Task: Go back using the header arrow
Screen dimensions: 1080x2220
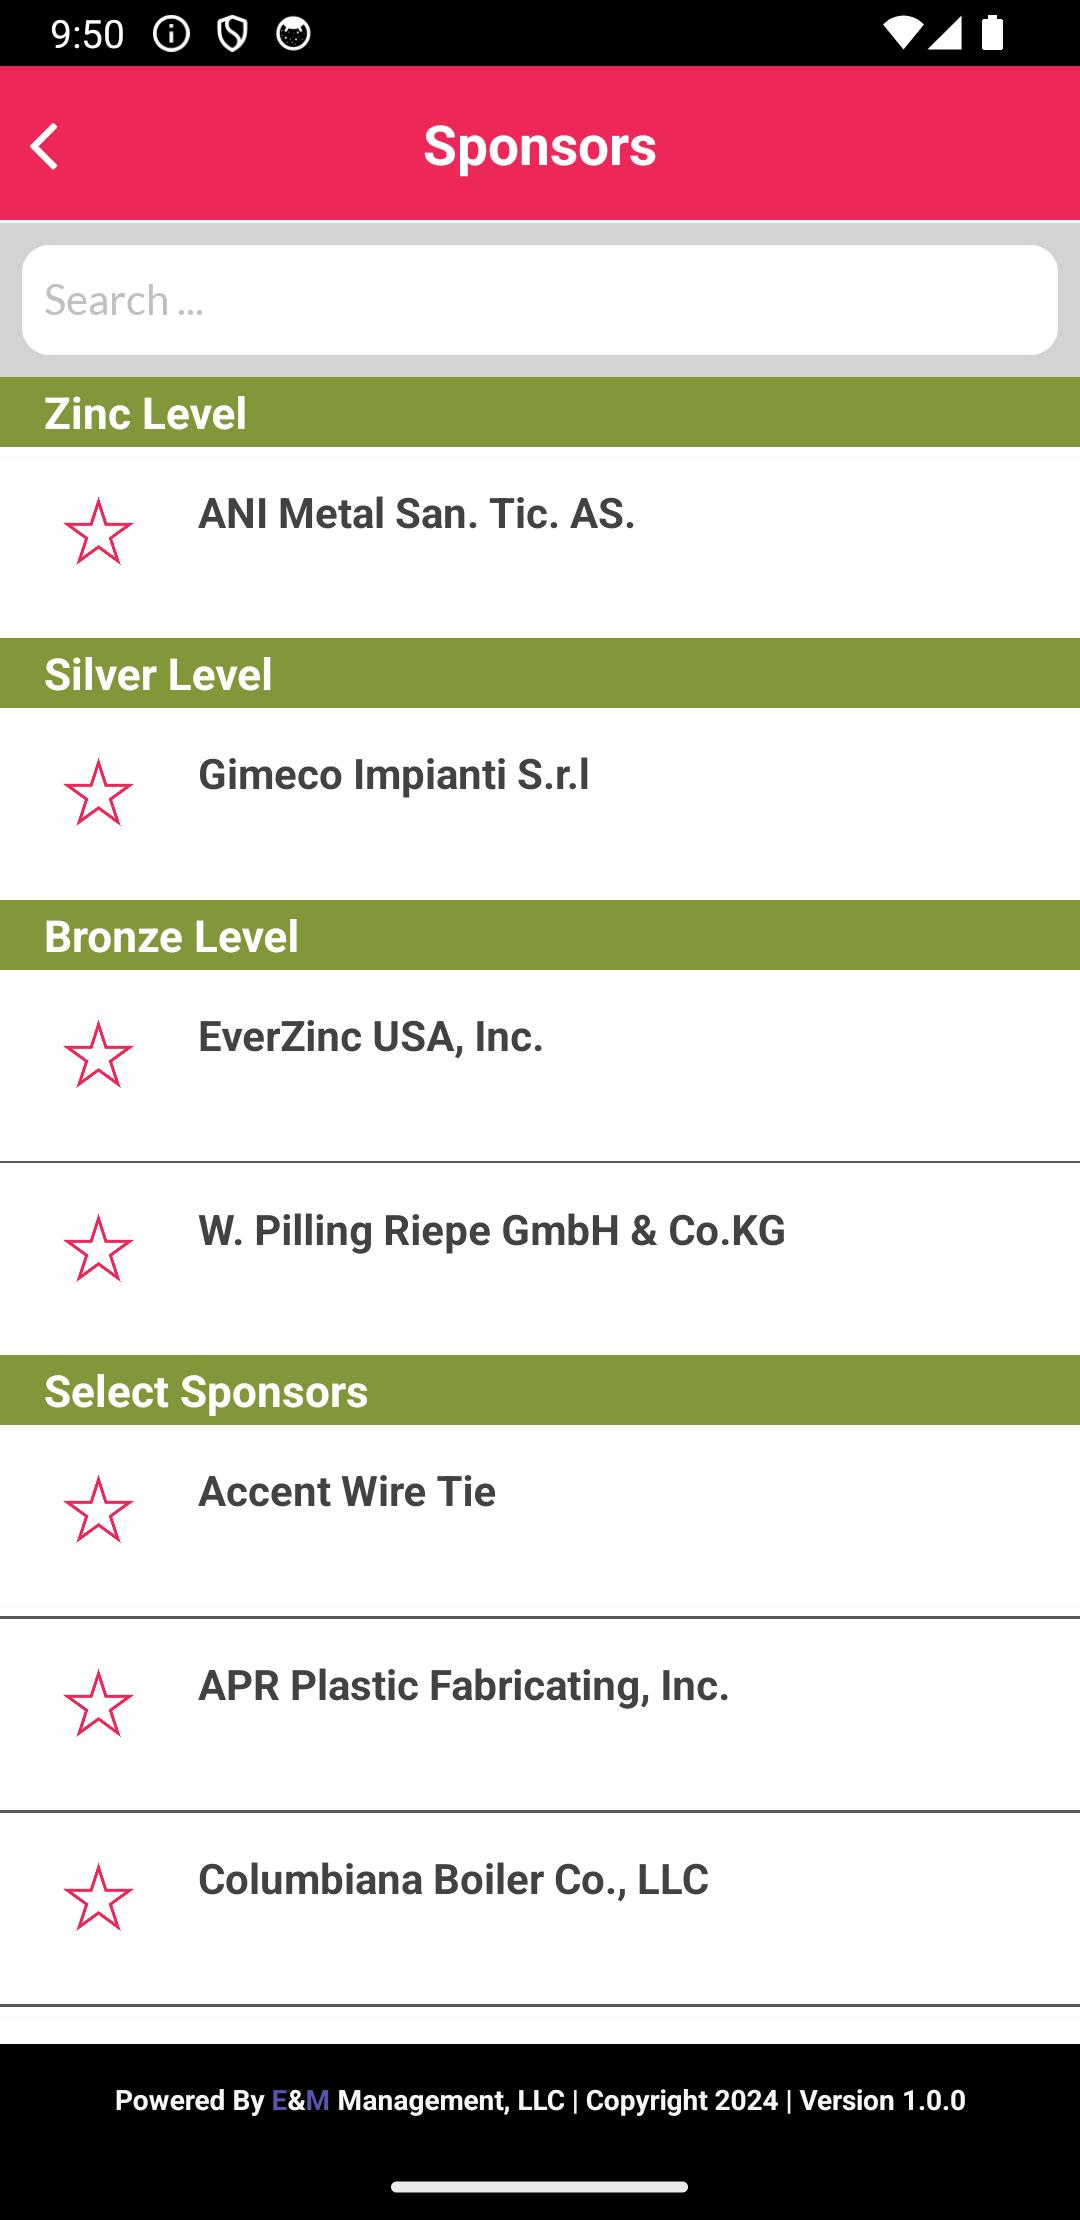Action: [44, 147]
